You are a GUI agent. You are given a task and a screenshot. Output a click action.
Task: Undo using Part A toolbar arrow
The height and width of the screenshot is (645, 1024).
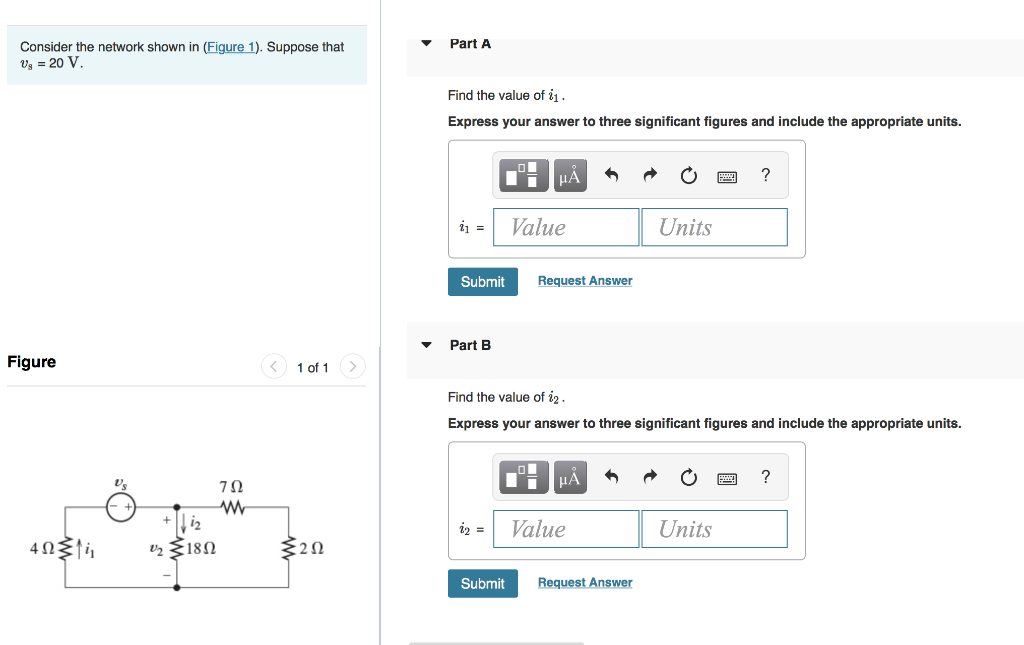click(610, 174)
